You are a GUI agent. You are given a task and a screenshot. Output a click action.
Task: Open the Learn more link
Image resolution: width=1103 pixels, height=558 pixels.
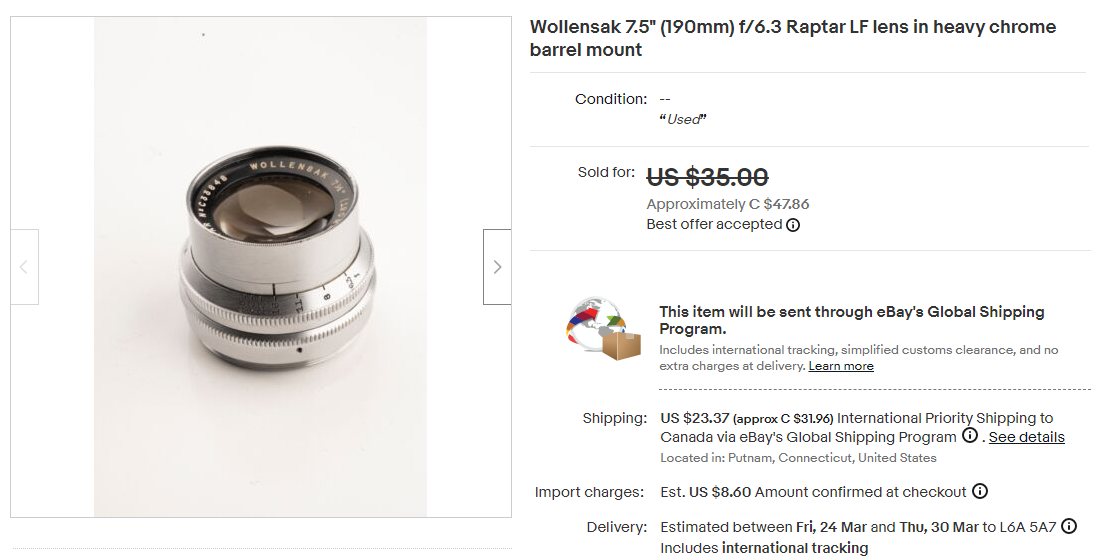[x=840, y=366]
